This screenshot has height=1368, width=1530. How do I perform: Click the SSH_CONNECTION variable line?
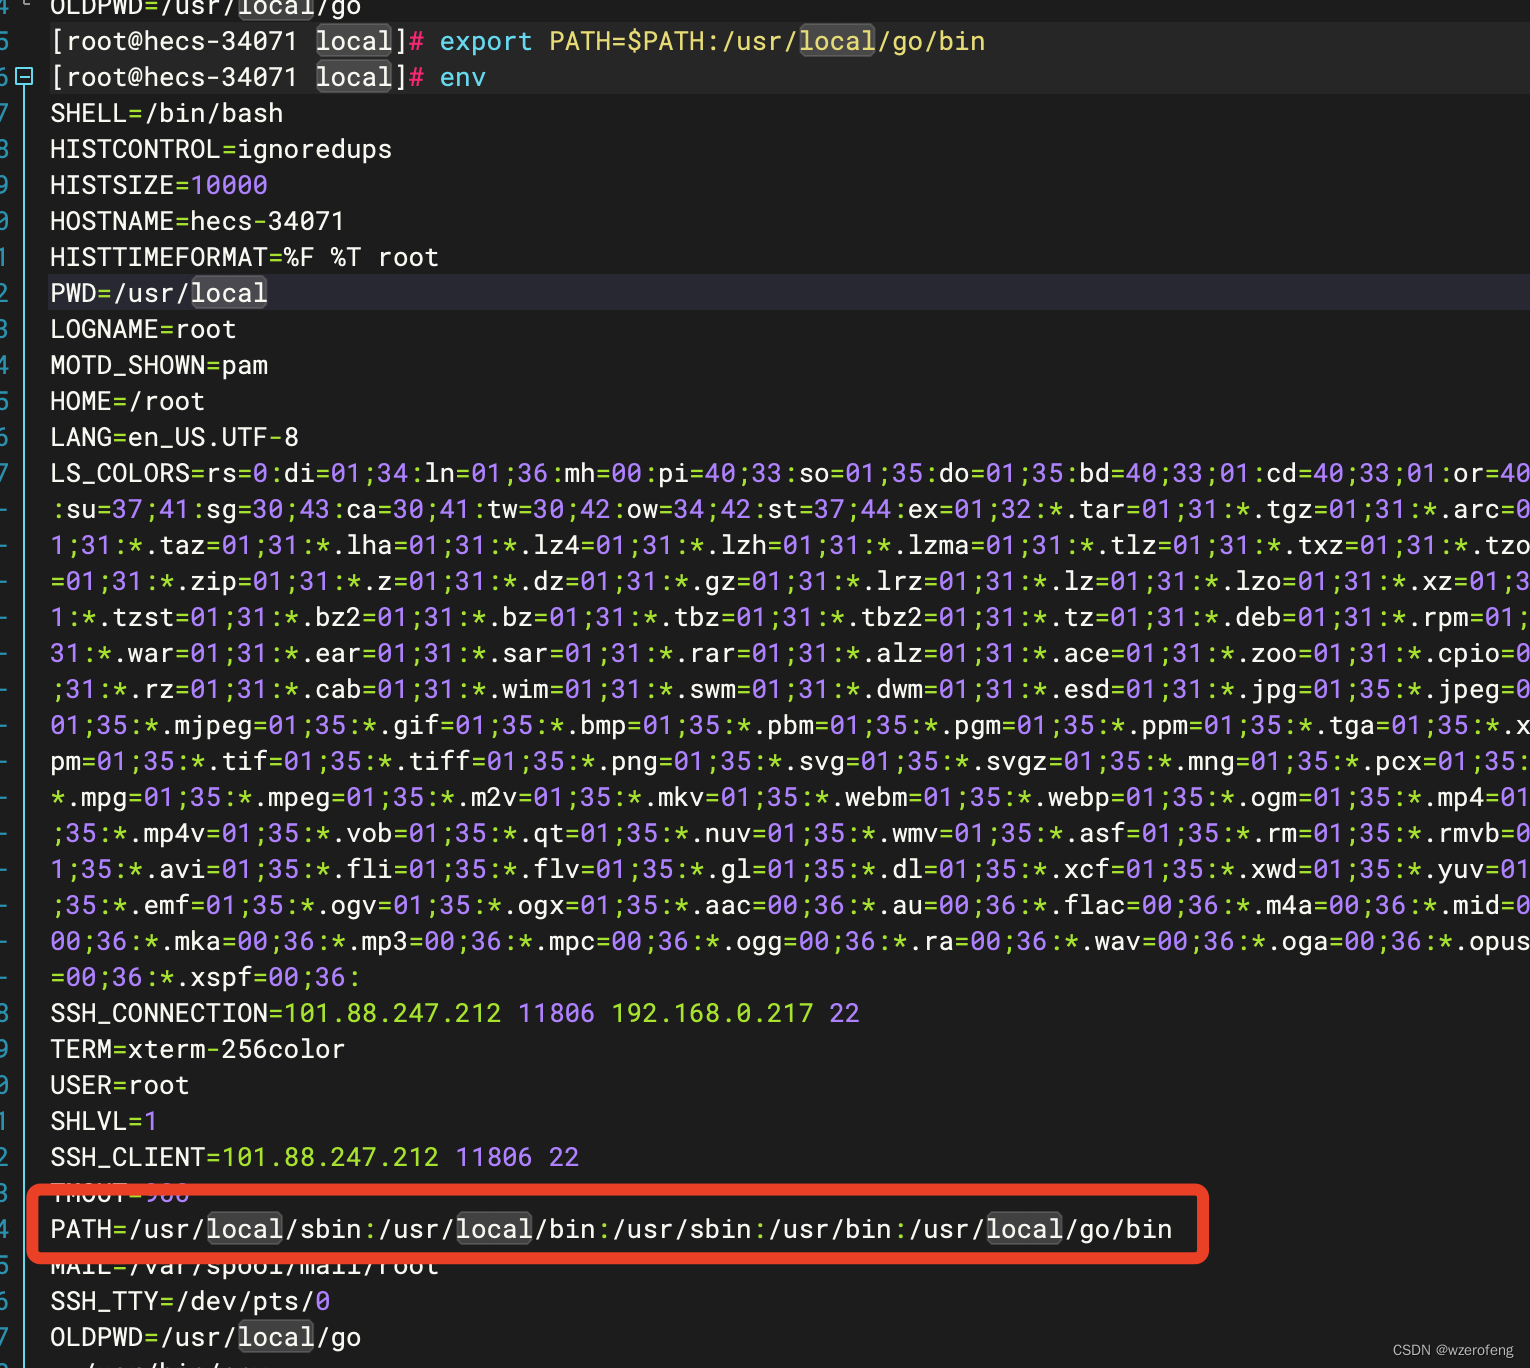(455, 1014)
